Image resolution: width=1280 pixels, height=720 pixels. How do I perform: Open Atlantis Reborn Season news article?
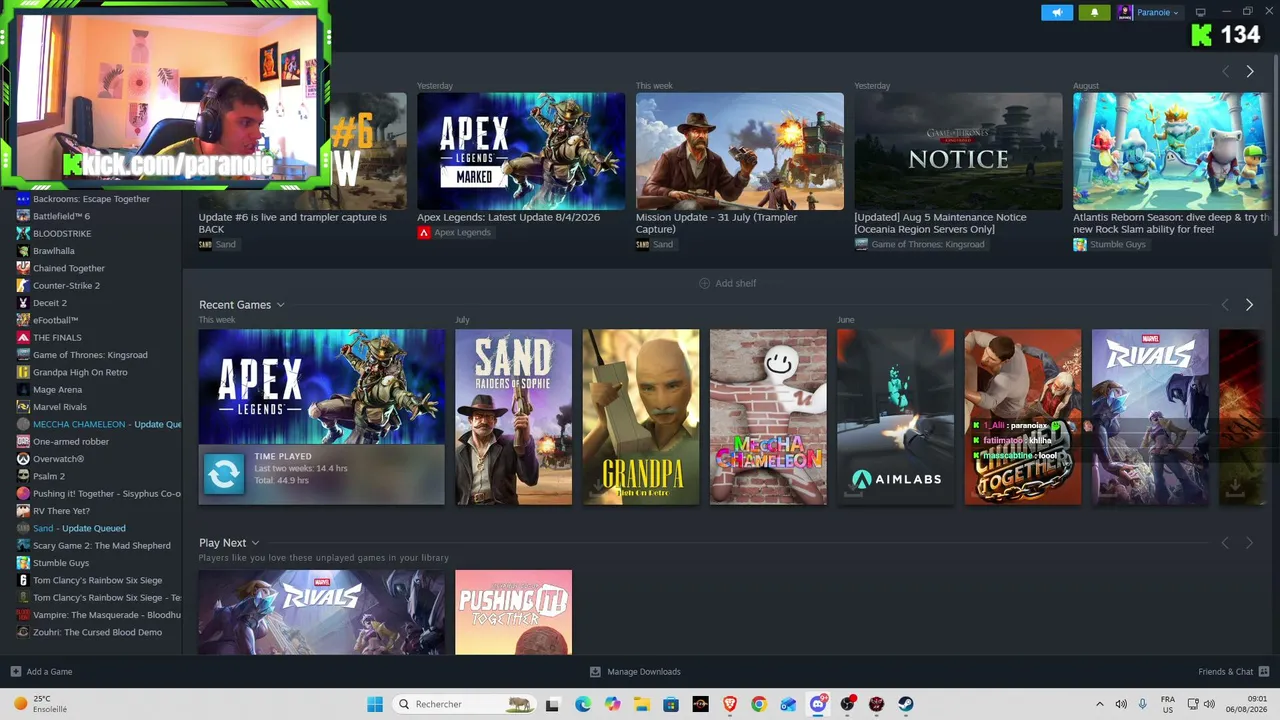1172,151
